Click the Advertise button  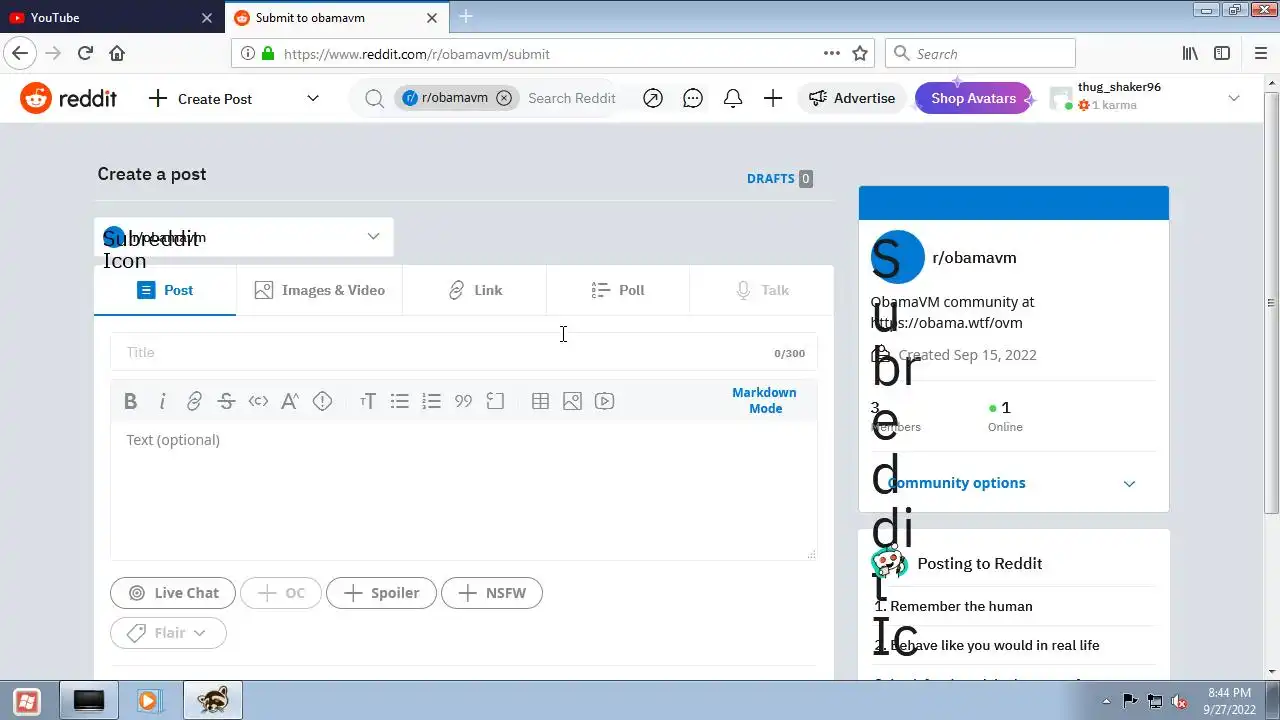(852, 98)
